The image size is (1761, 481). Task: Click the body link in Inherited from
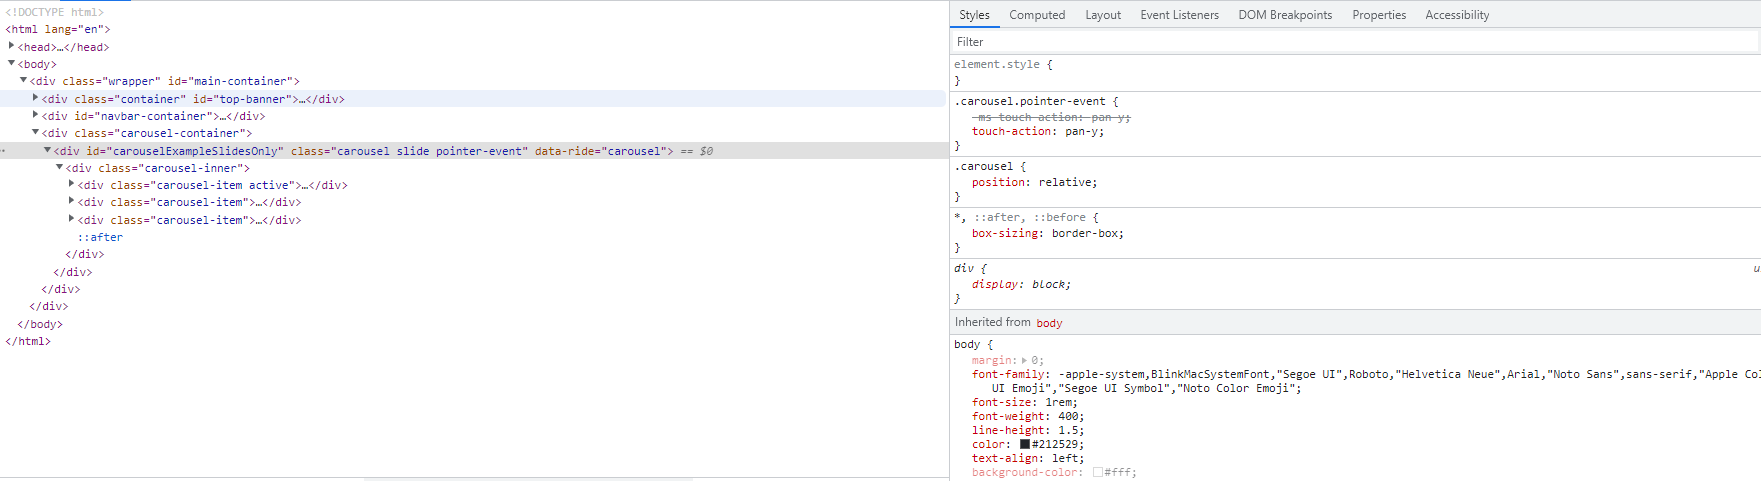1049,323
